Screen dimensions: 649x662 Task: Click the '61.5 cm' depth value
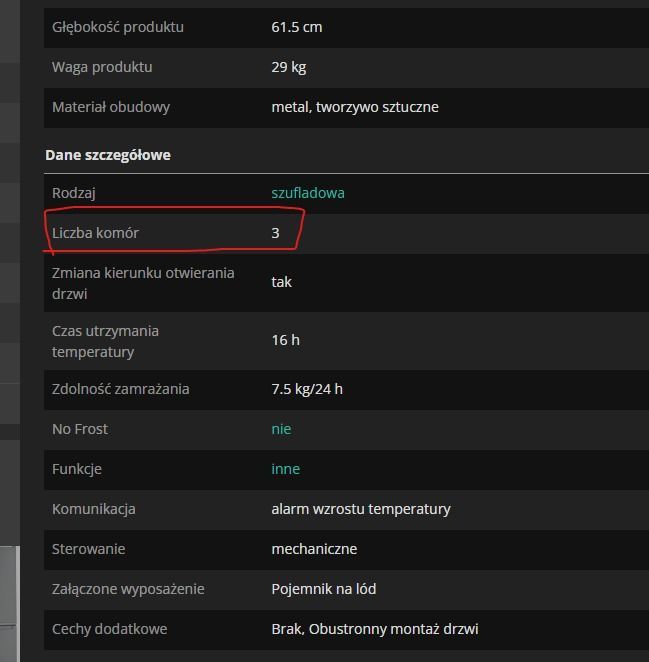[296, 27]
